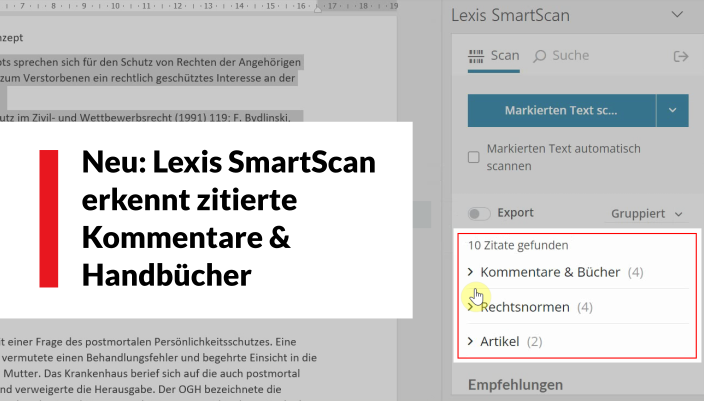Open the scan button dropdown arrow

click(x=672, y=110)
